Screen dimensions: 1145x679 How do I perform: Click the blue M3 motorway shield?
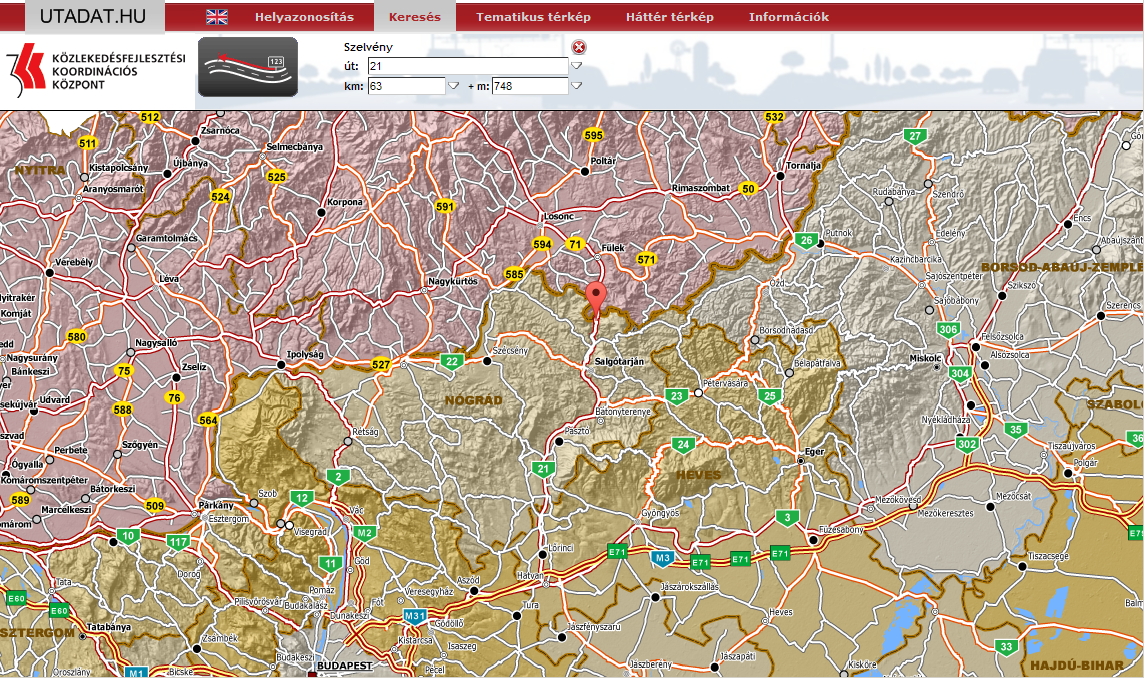pos(662,558)
